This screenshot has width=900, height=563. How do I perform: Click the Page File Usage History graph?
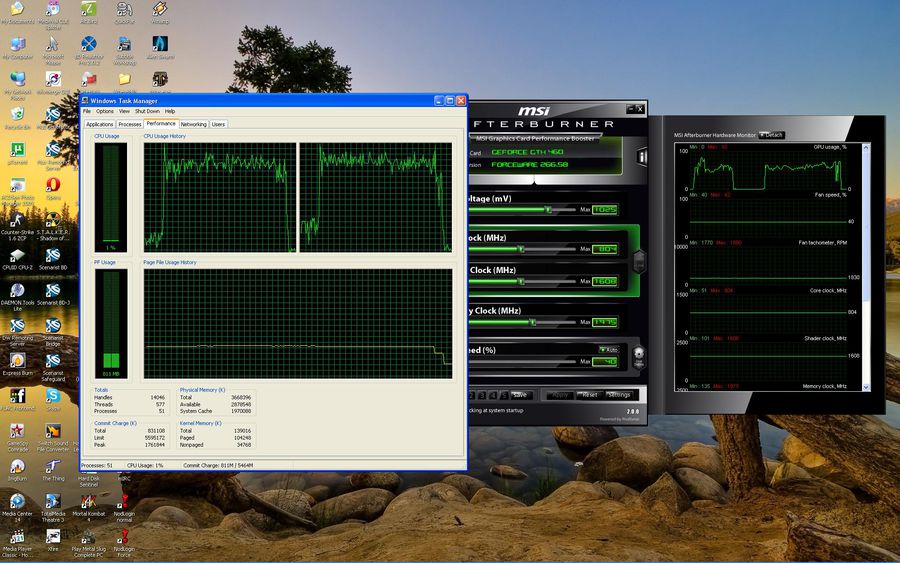click(x=298, y=323)
